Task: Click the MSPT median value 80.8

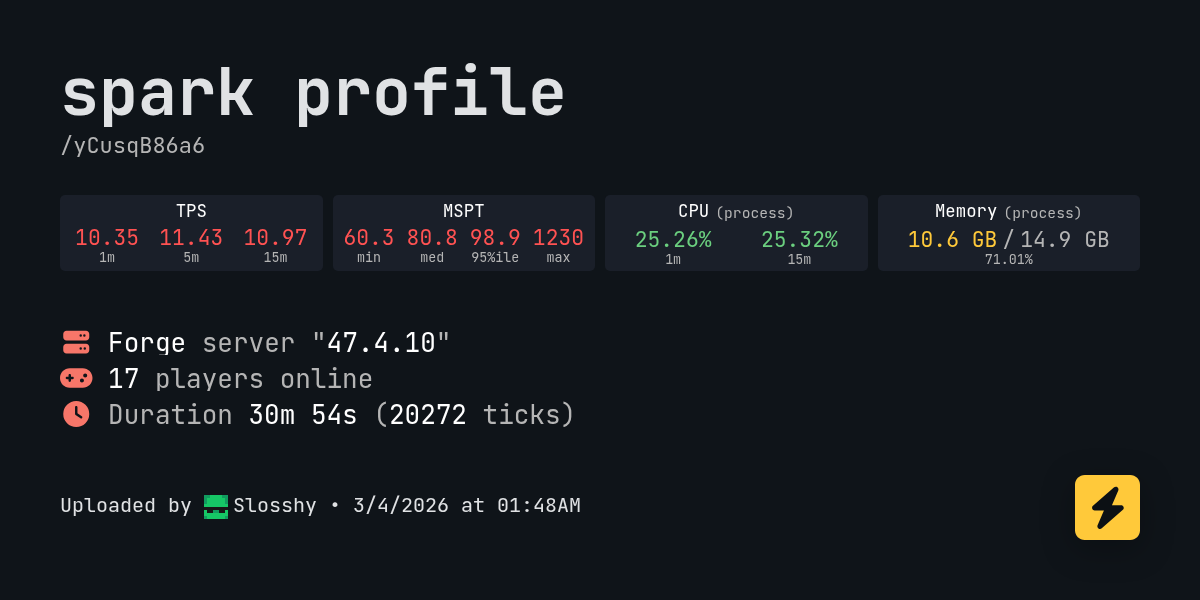Action: pos(432,238)
